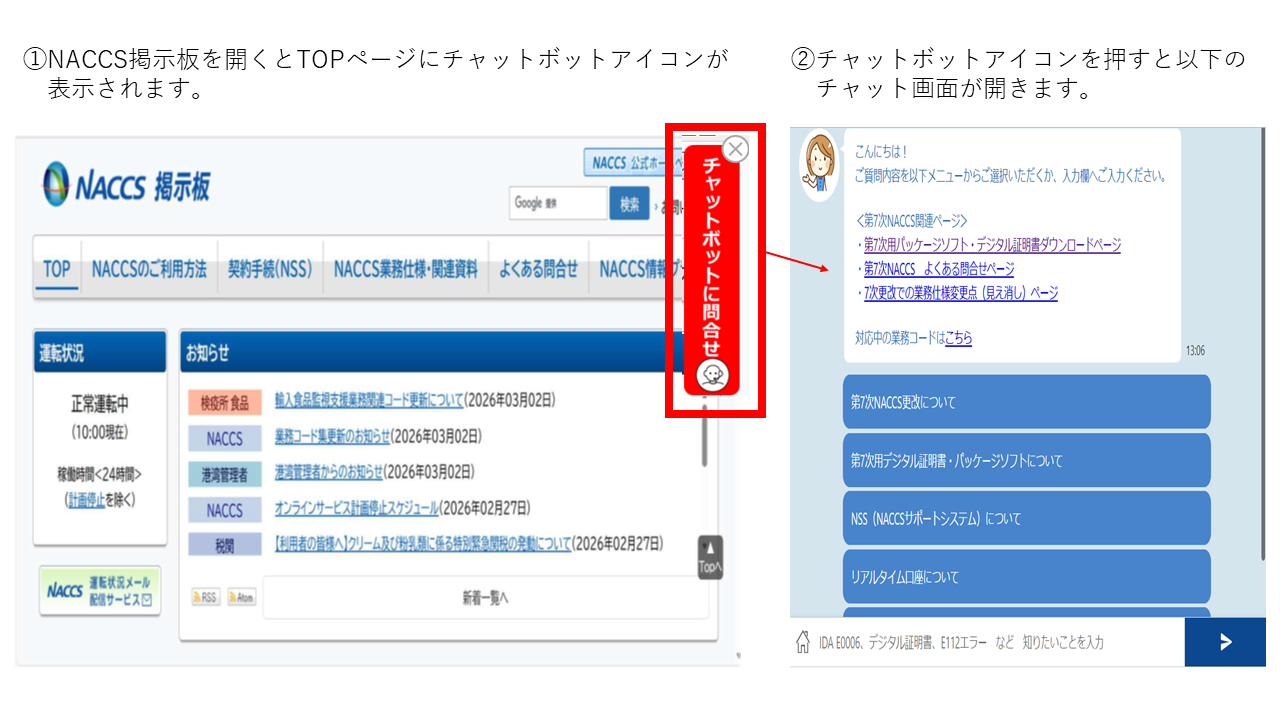Click the NACCS 掲示板 logo
This screenshot has height=720, width=1280.
127,185
